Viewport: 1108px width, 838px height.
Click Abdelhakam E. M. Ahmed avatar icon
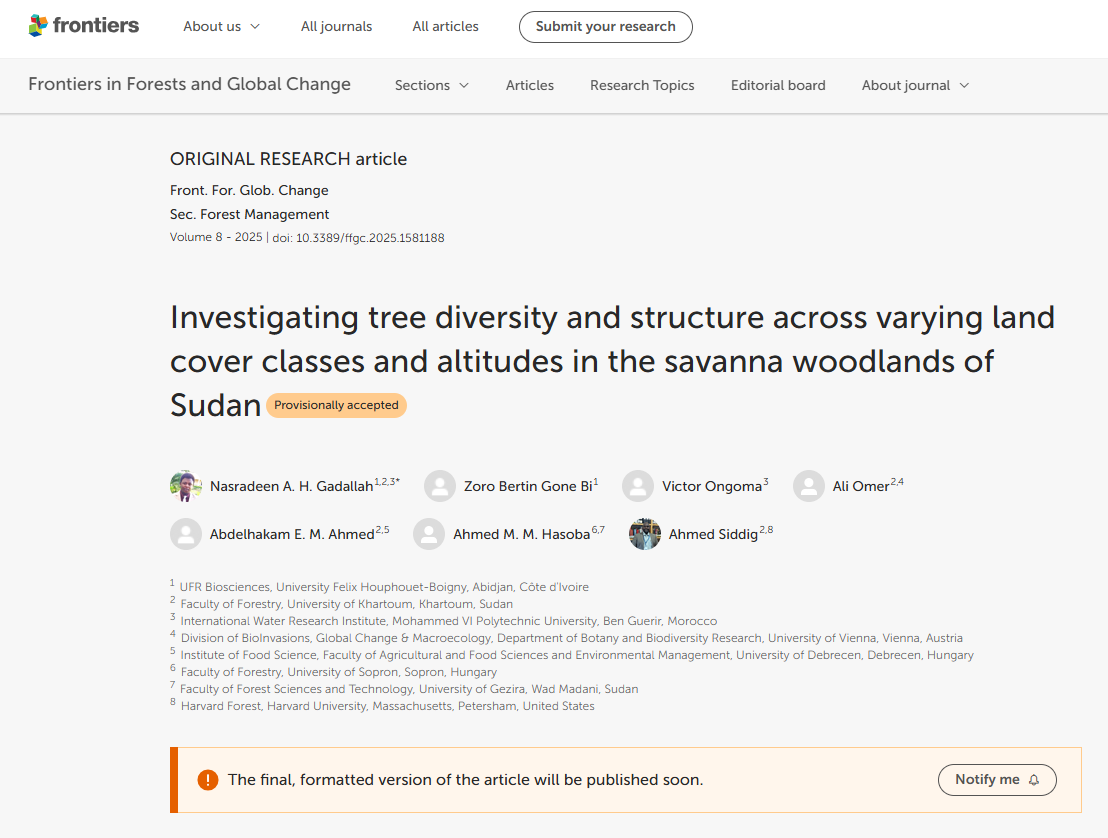click(x=186, y=534)
